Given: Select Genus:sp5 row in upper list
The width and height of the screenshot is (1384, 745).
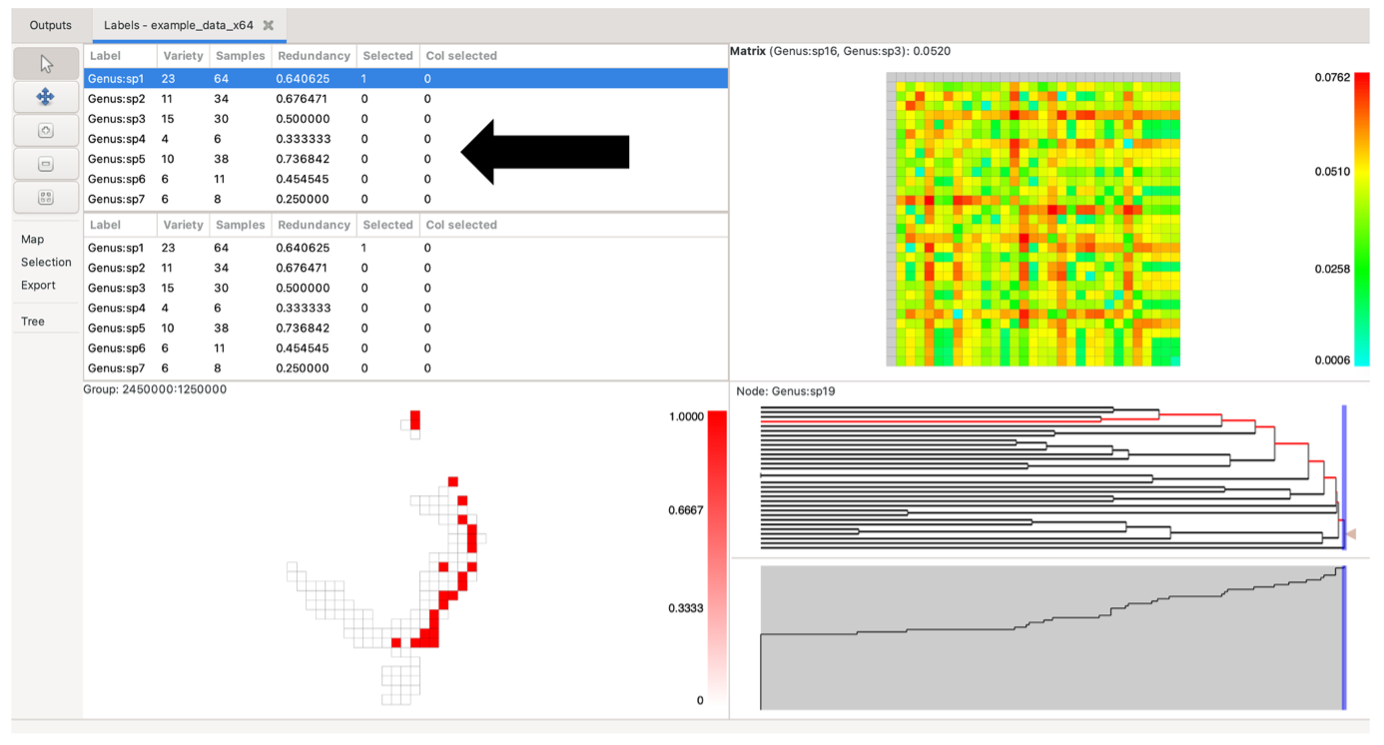Looking at the screenshot, I should pyautogui.click(x=117, y=158).
